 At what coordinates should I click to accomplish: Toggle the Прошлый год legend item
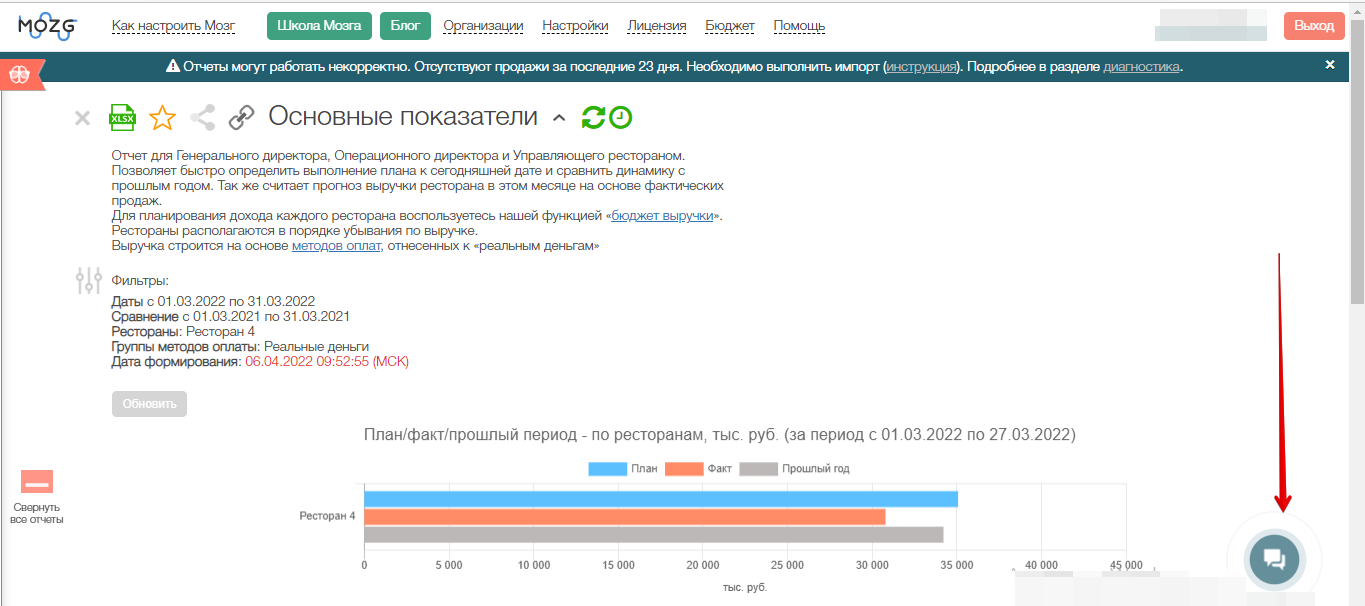[x=794, y=468]
